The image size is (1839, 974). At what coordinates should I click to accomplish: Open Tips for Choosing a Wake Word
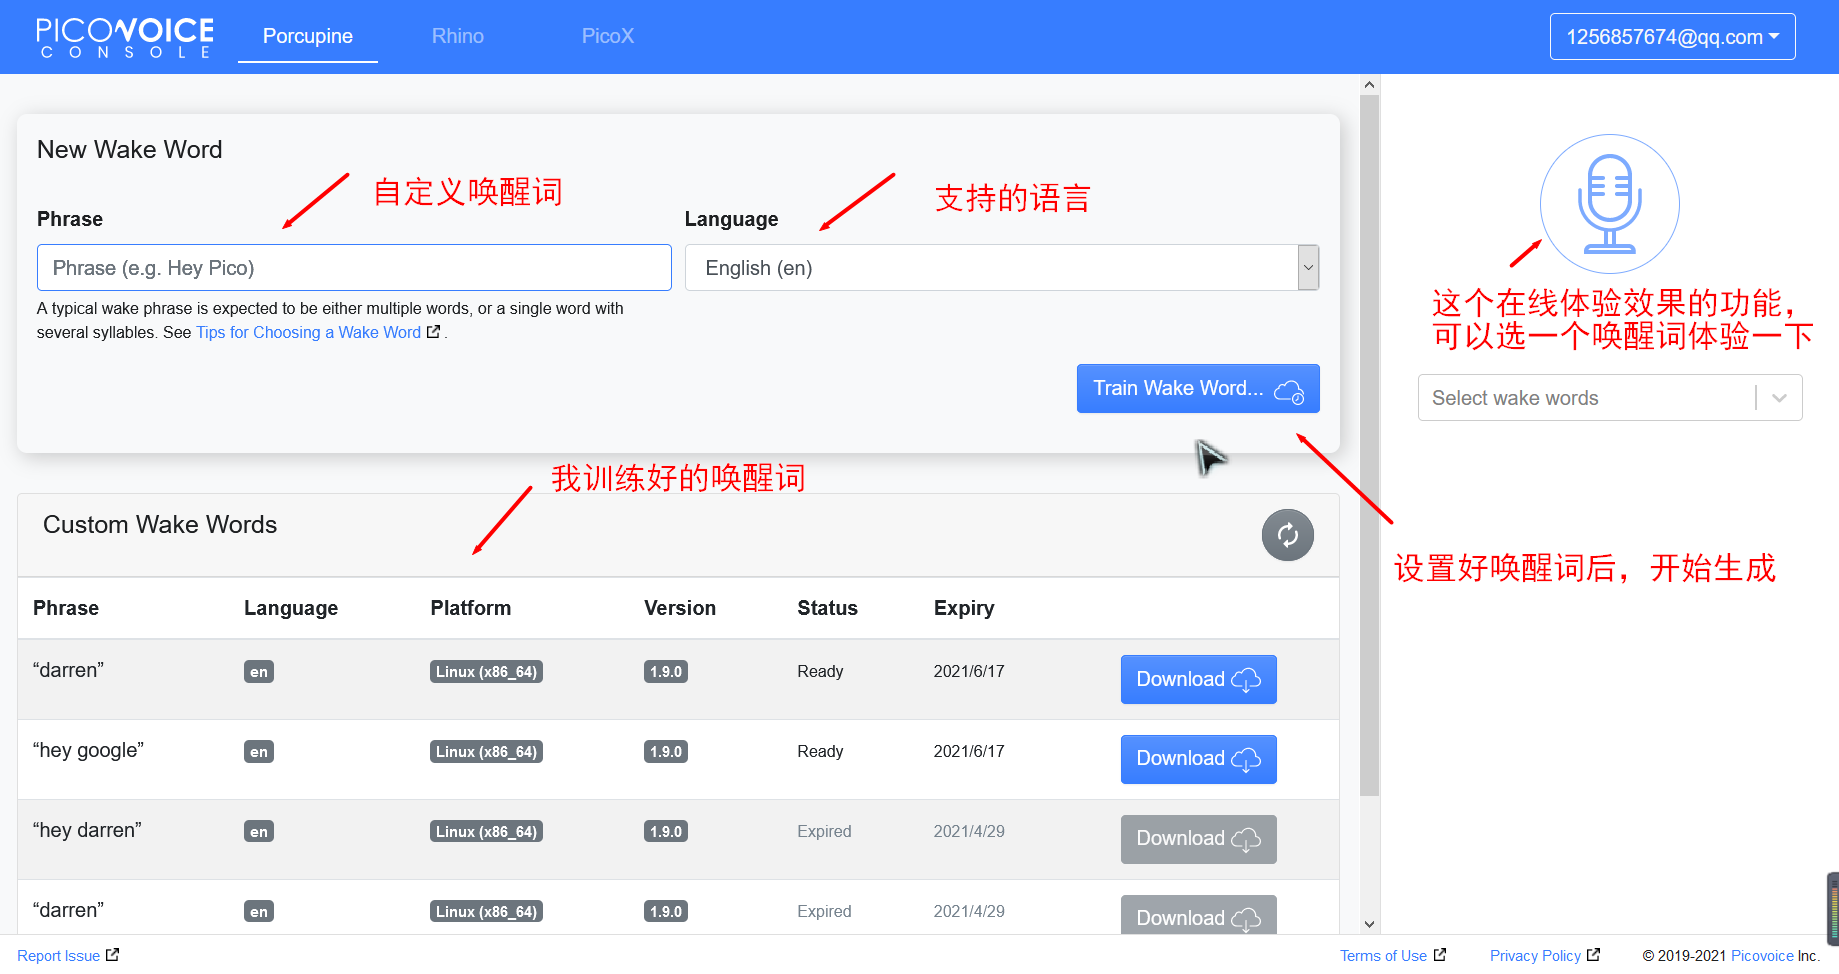click(x=307, y=331)
